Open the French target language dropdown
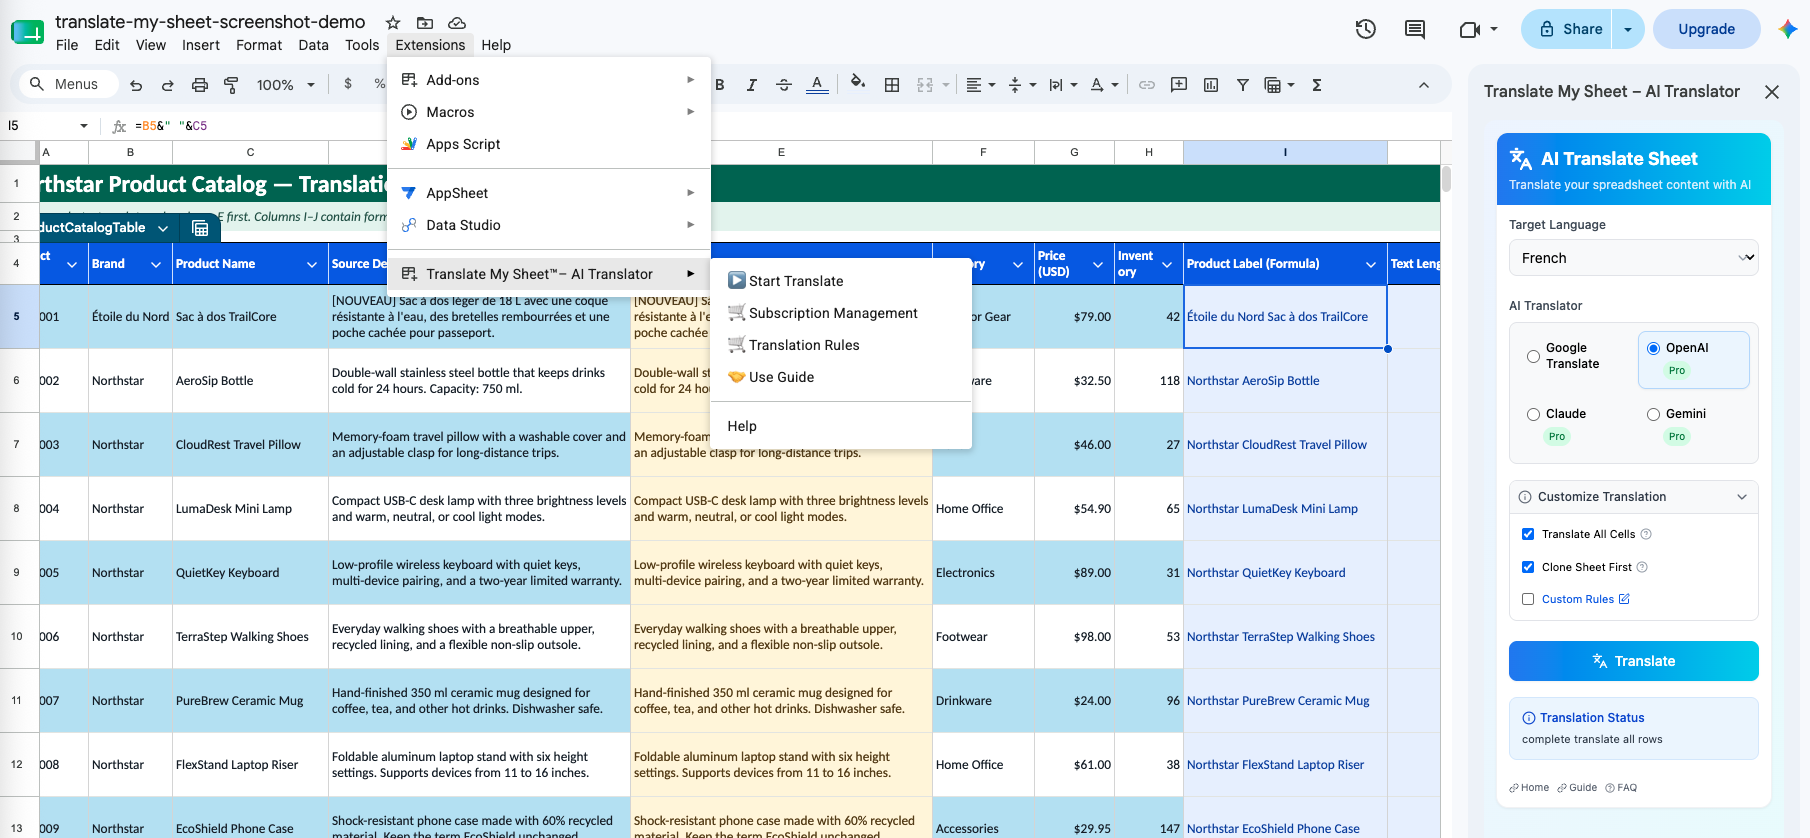The image size is (1810, 838). pos(1634,258)
